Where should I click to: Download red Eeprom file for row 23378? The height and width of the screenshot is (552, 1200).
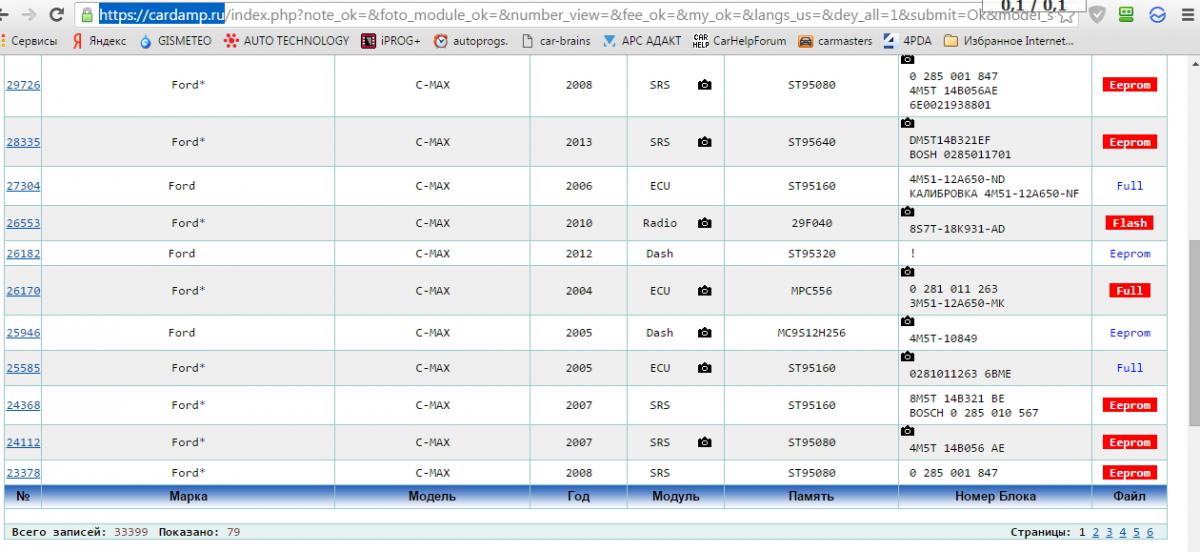(x=1130, y=473)
